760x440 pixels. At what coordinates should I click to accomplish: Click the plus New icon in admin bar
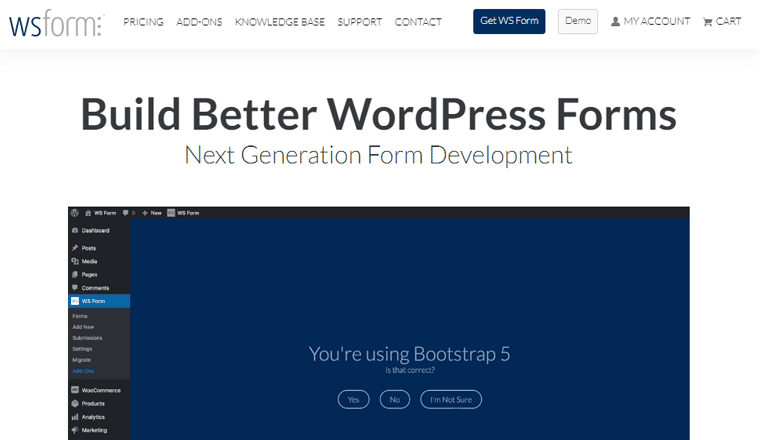(144, 213)
